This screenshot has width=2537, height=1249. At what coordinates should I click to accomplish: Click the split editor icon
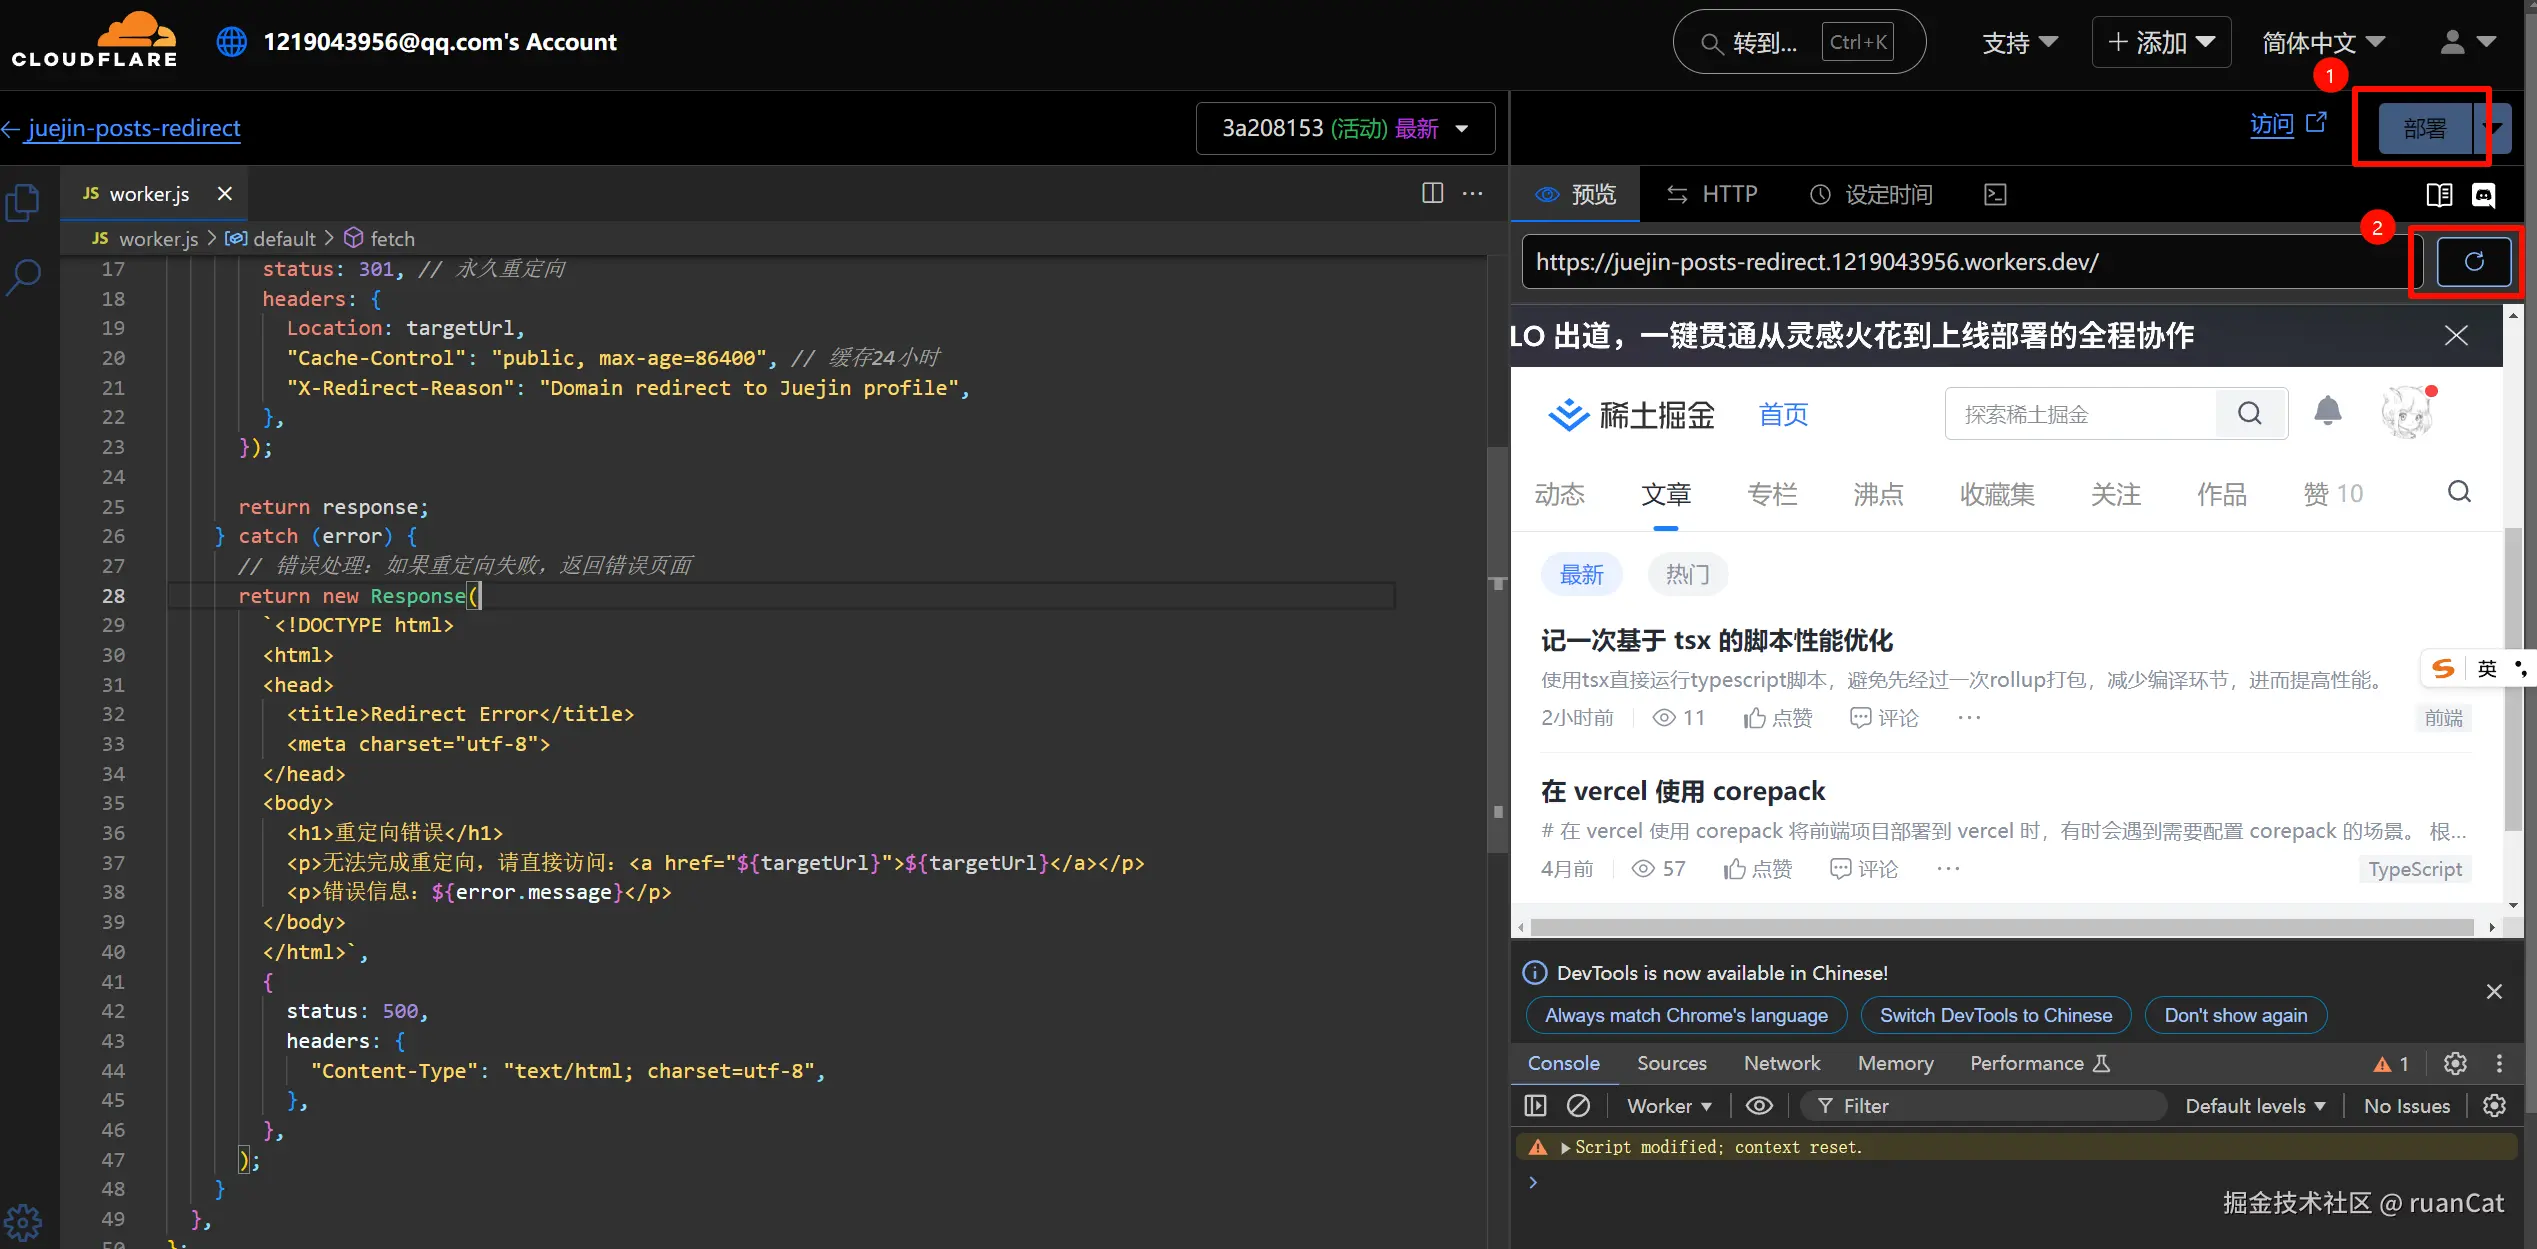[1432, 193]
